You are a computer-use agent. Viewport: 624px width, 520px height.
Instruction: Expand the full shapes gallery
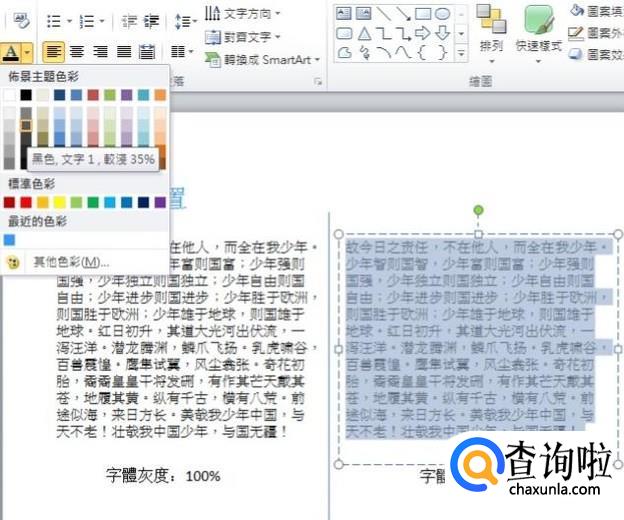tap(461, 53)
